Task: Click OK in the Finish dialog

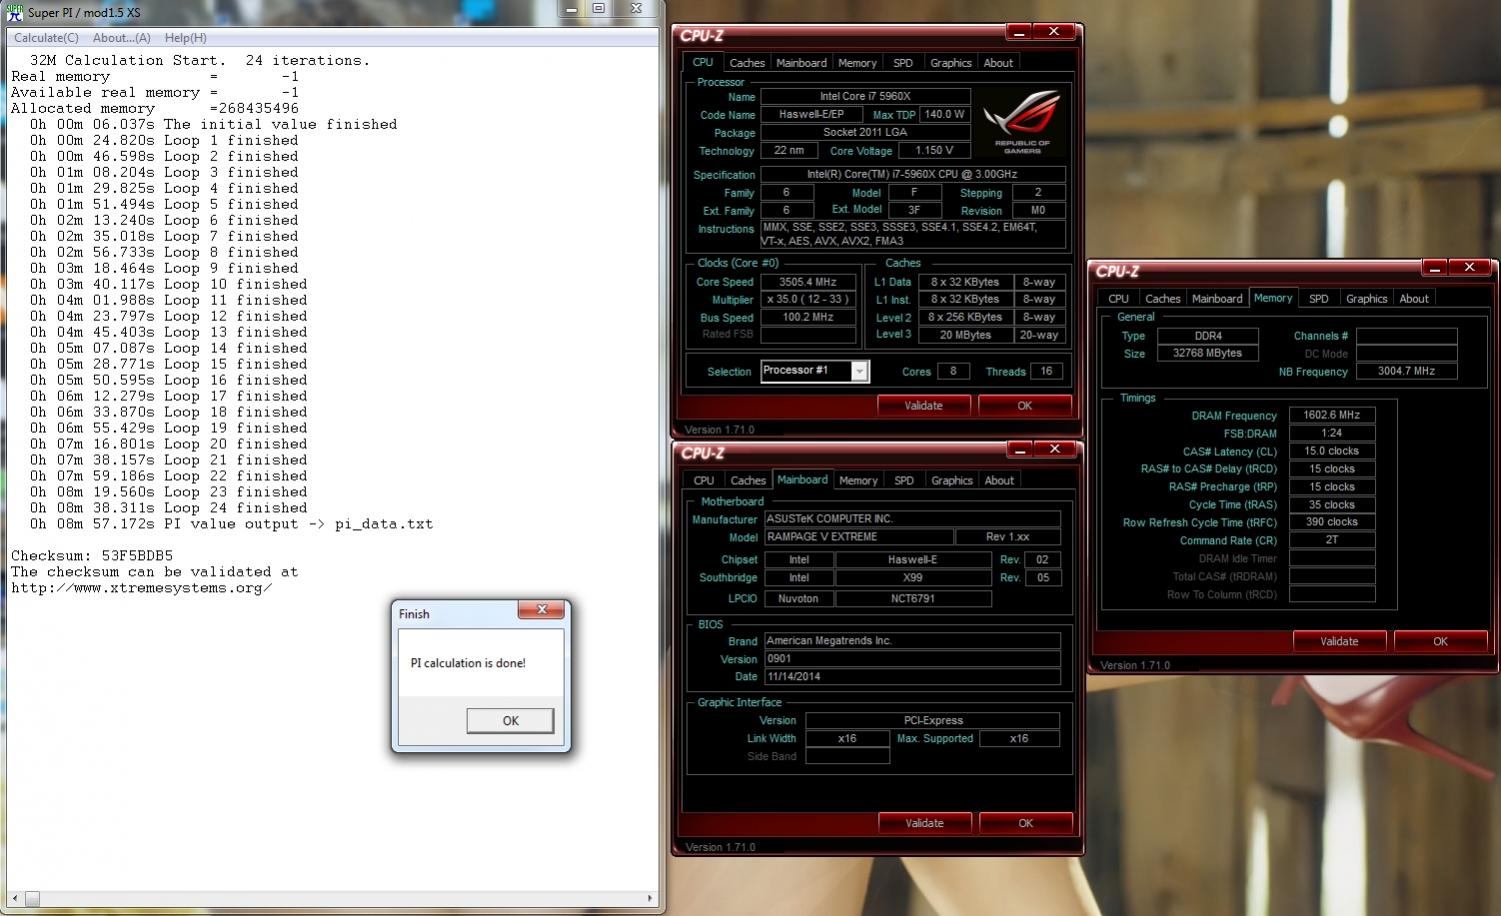Action: coord(510,721)
